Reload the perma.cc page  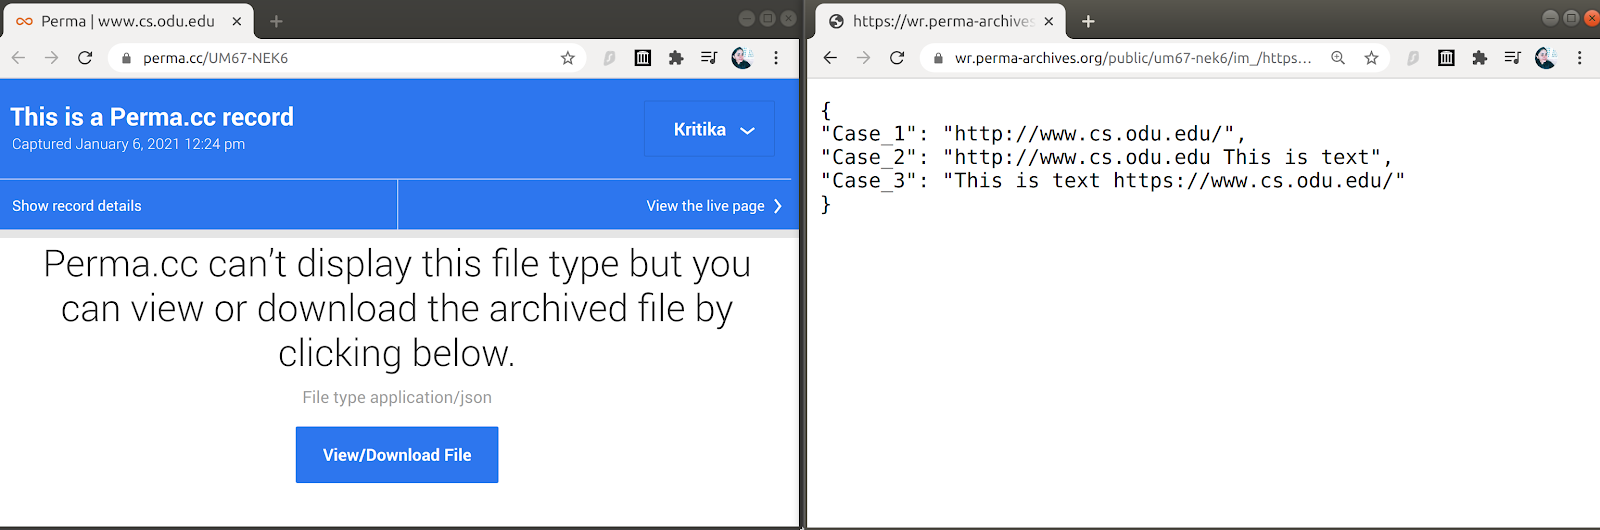coord(85,58)
